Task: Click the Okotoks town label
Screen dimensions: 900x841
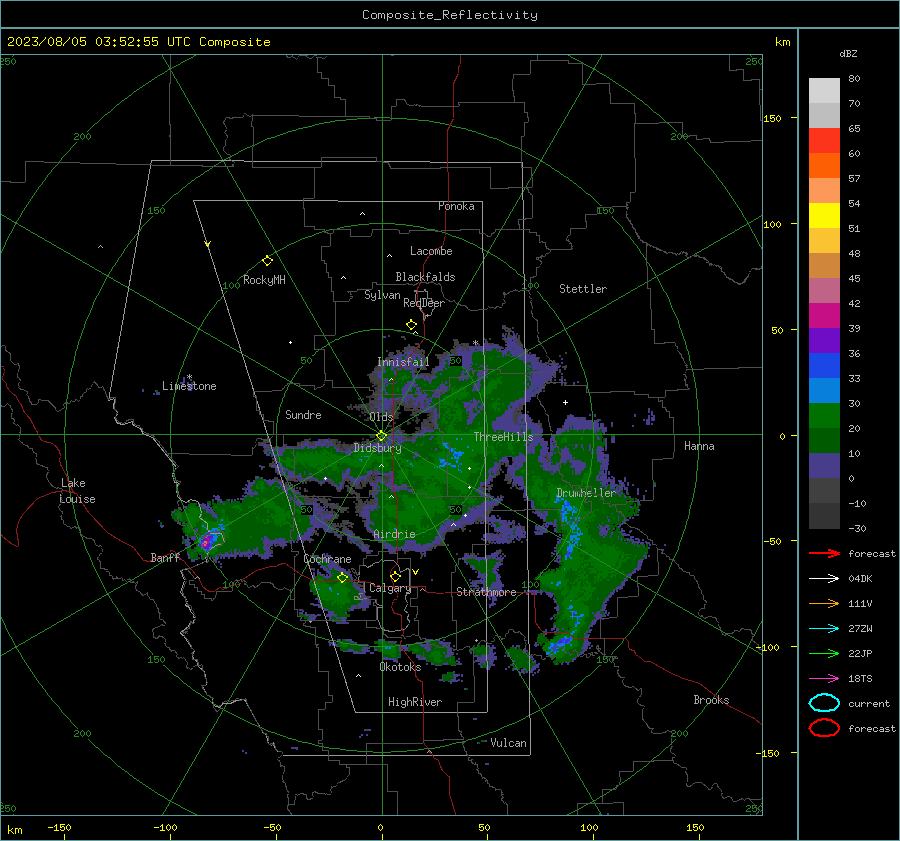Action: [400, 667]
